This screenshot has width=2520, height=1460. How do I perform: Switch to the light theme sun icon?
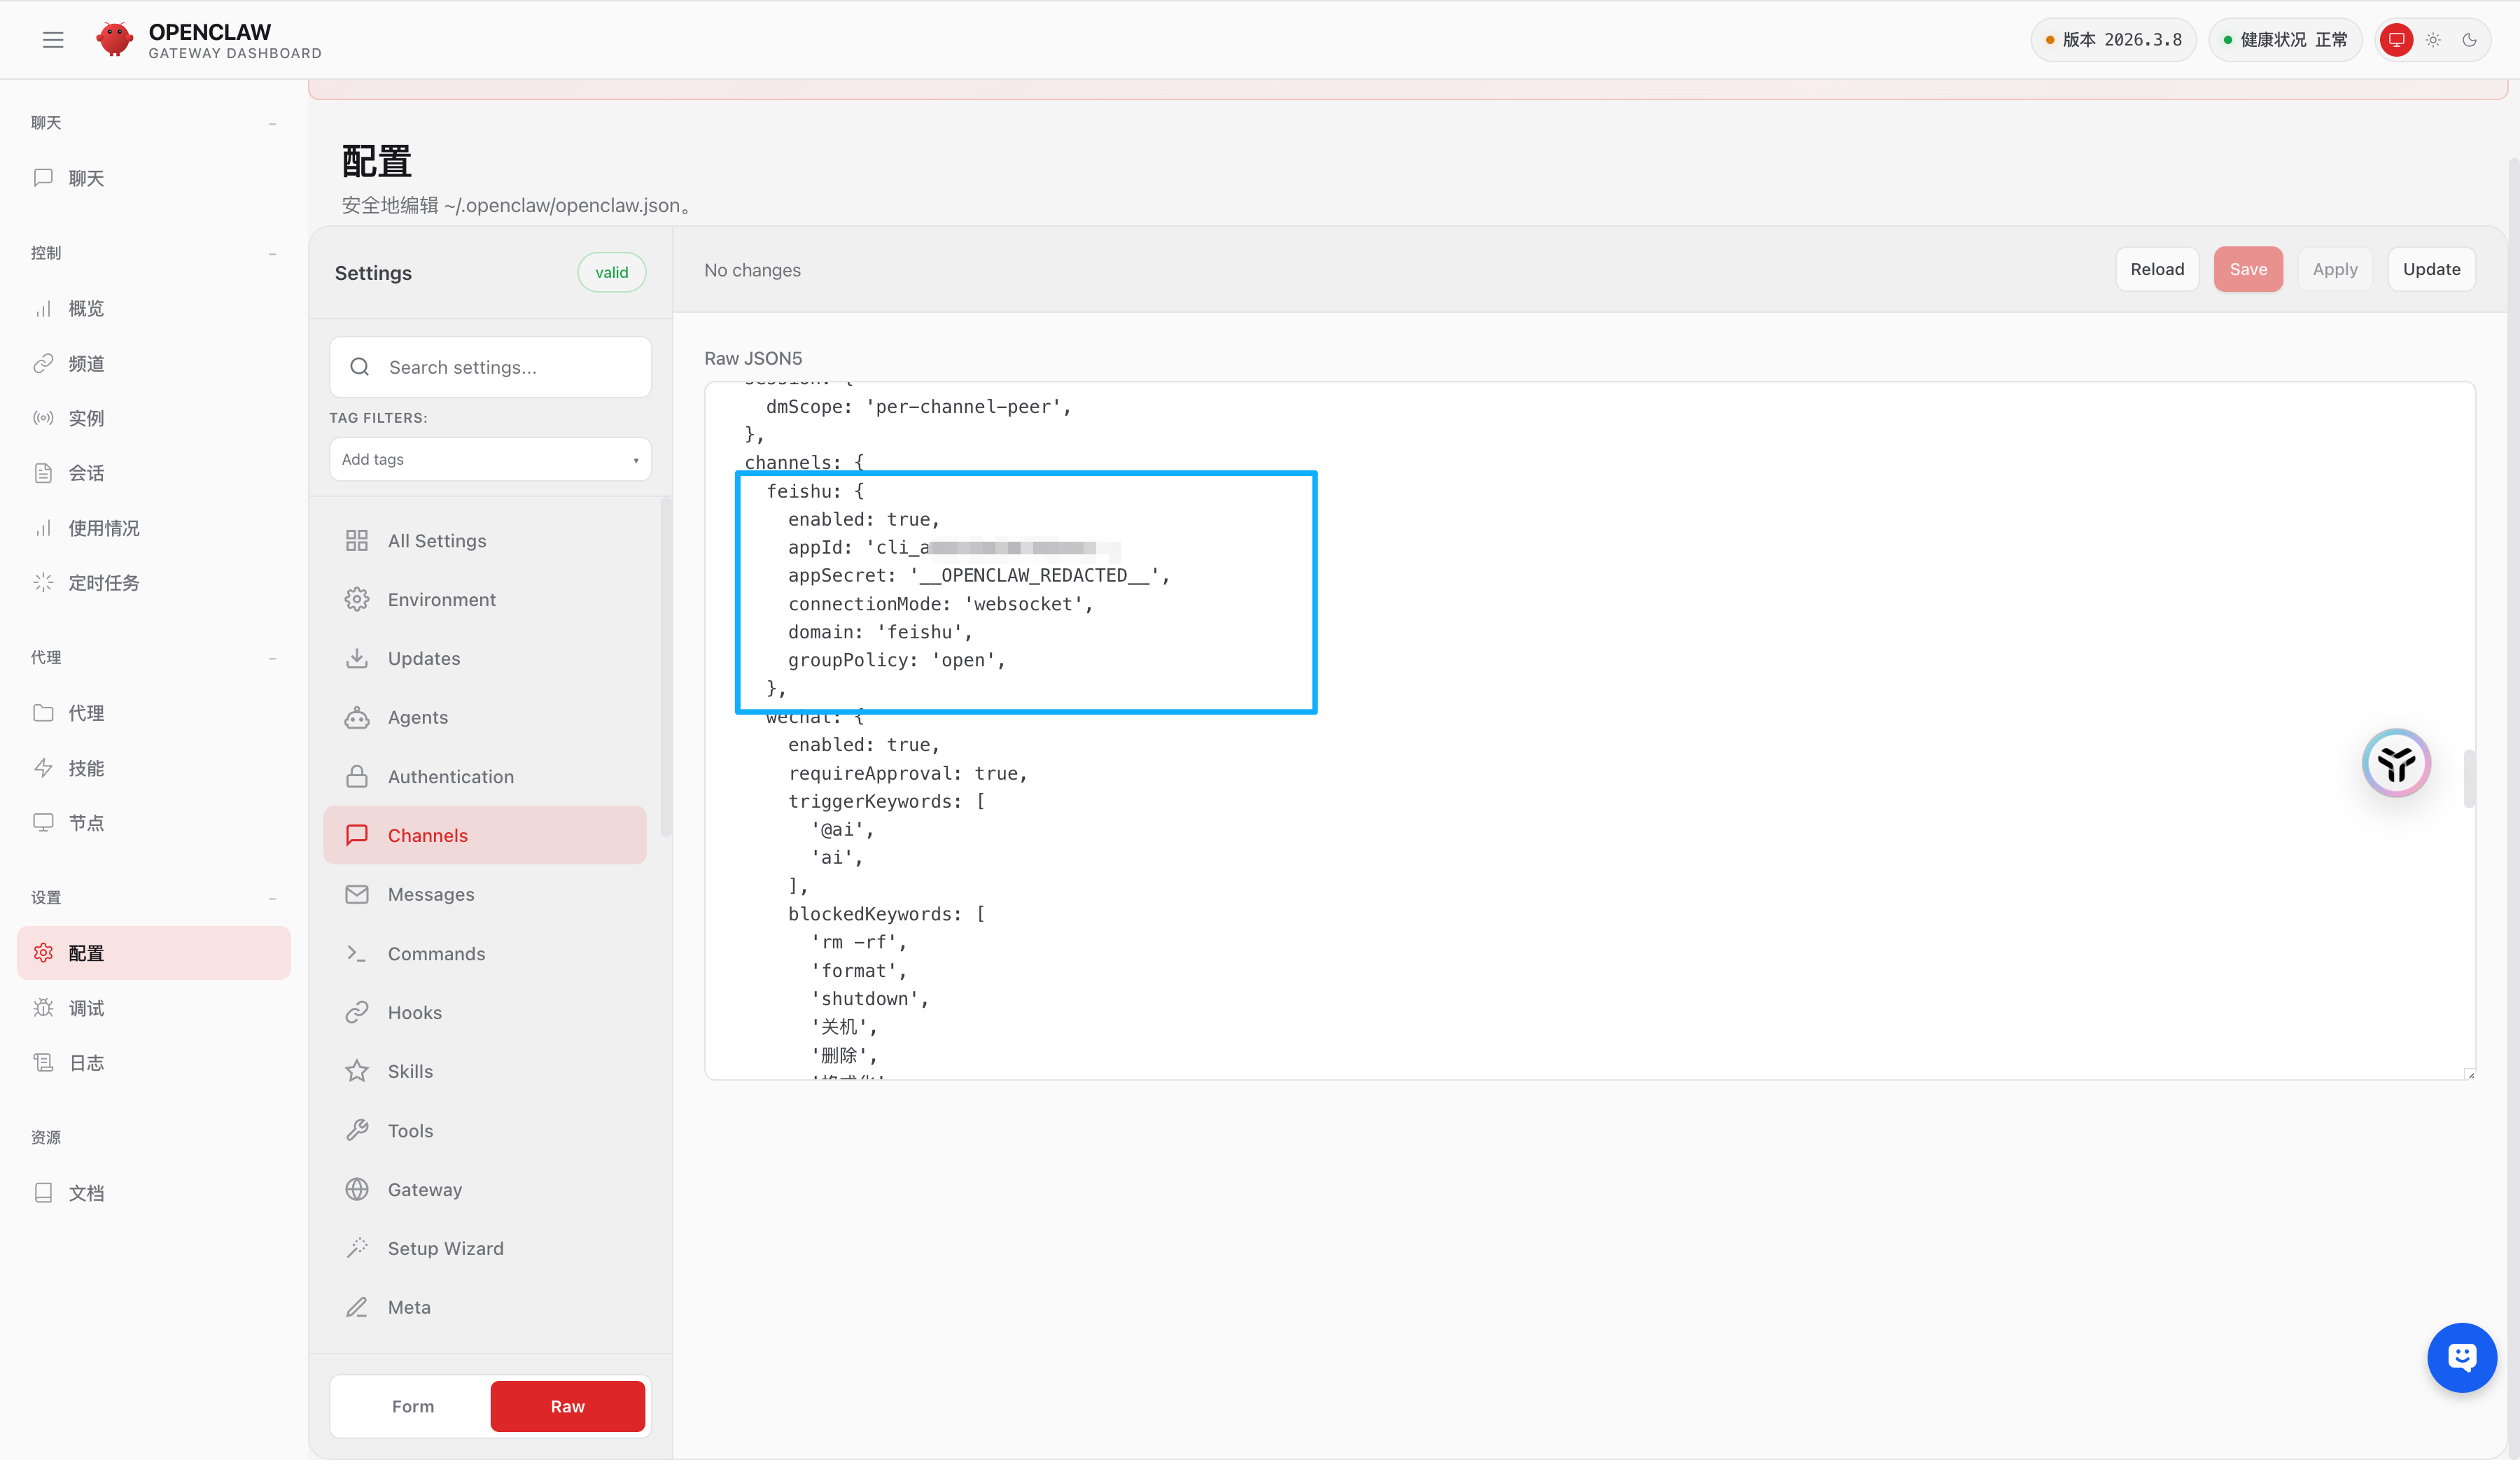[2433, 40]
